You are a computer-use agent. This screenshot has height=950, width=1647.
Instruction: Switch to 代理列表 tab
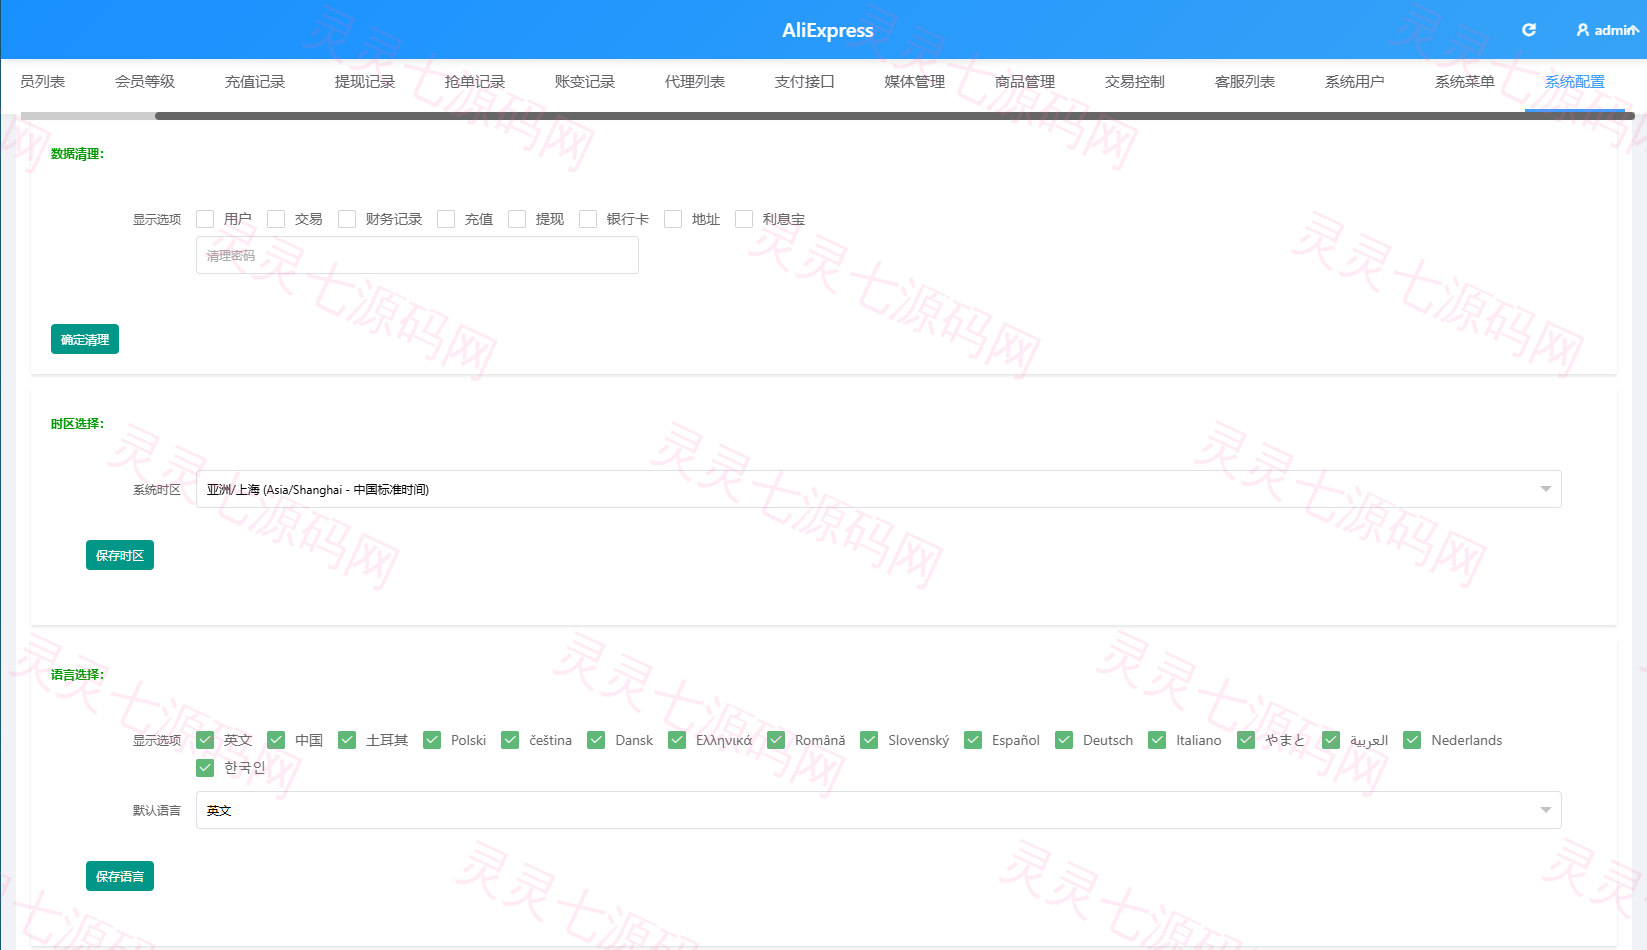point(695,82)
